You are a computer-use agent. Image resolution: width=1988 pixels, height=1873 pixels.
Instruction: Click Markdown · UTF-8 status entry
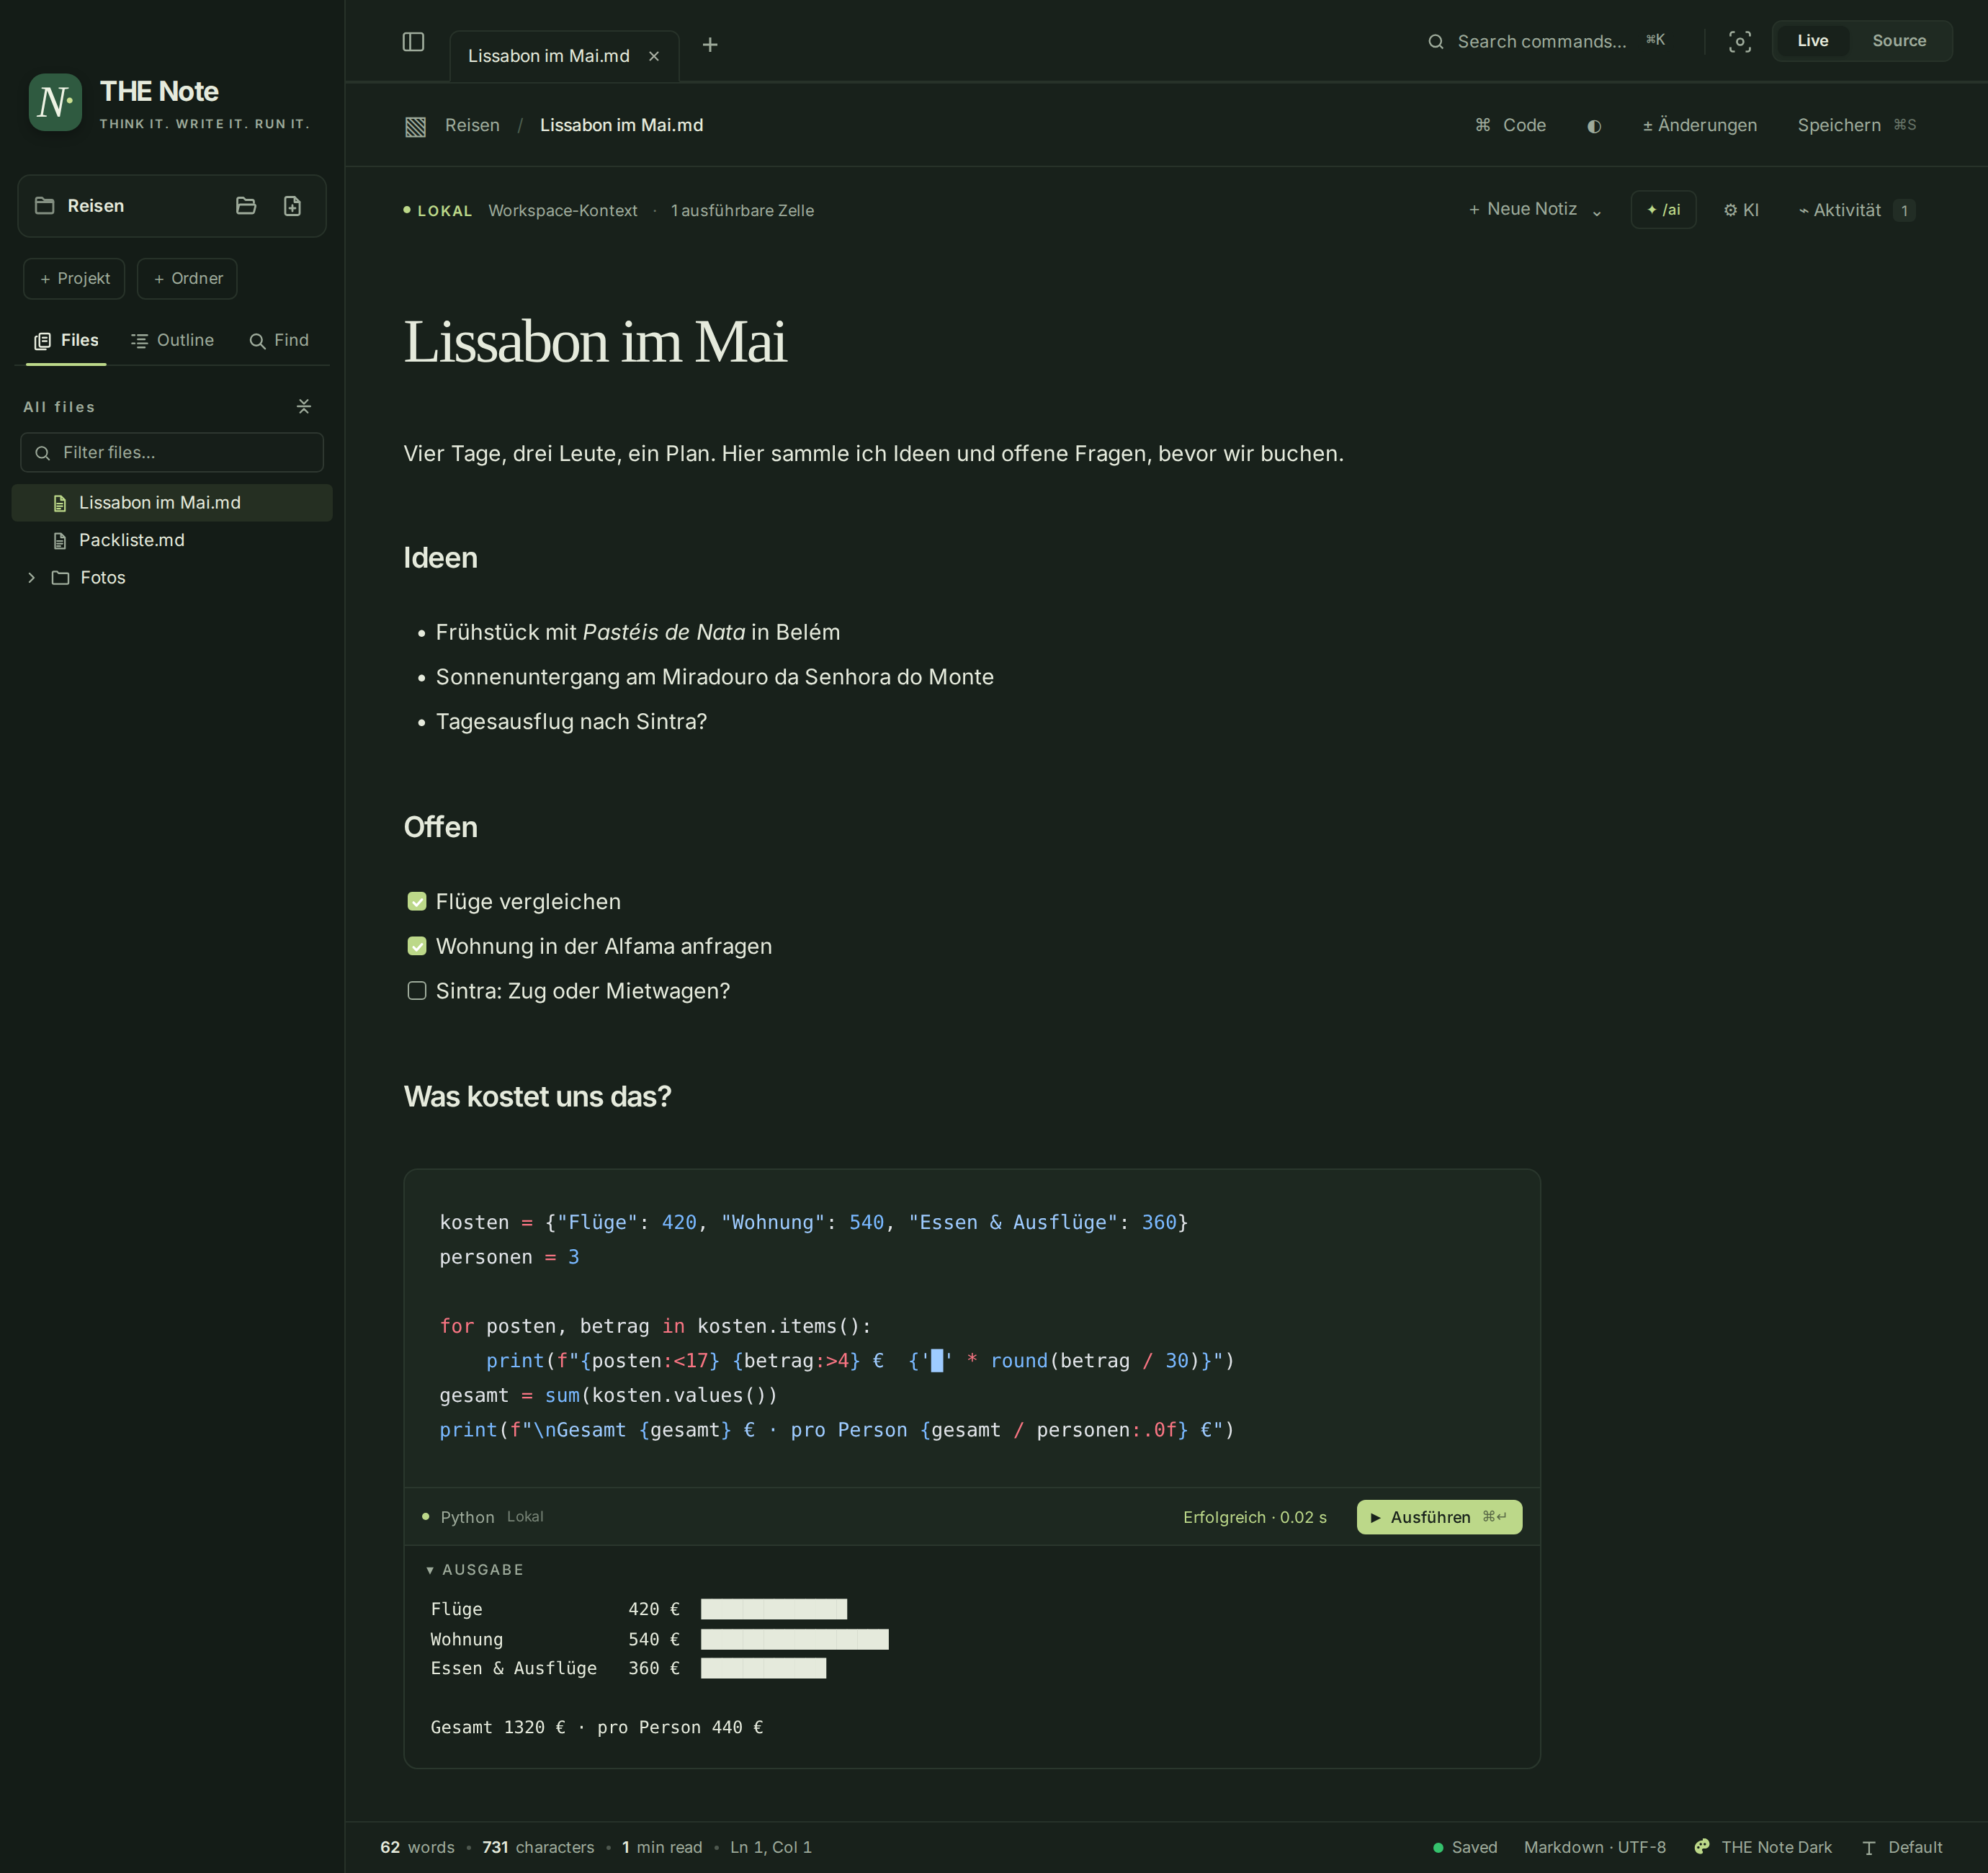tap(1594, 1847)
